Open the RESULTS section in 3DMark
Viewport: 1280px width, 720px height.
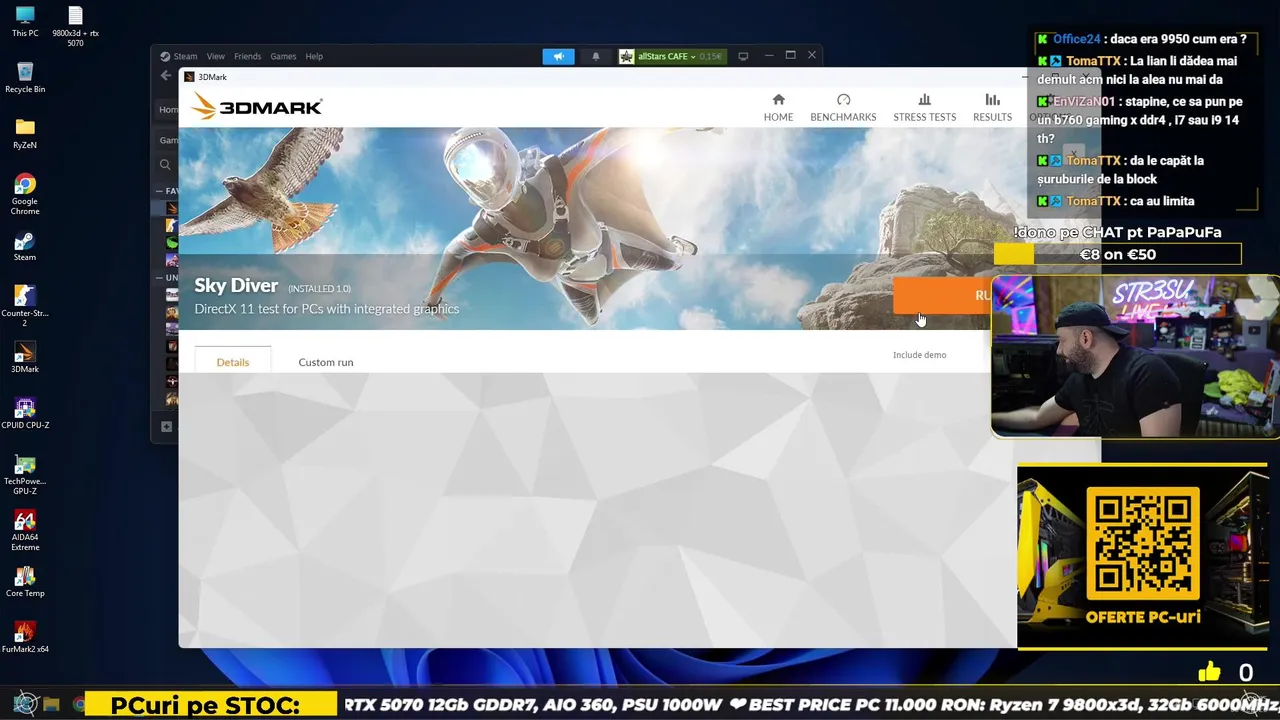click(992, 107)
